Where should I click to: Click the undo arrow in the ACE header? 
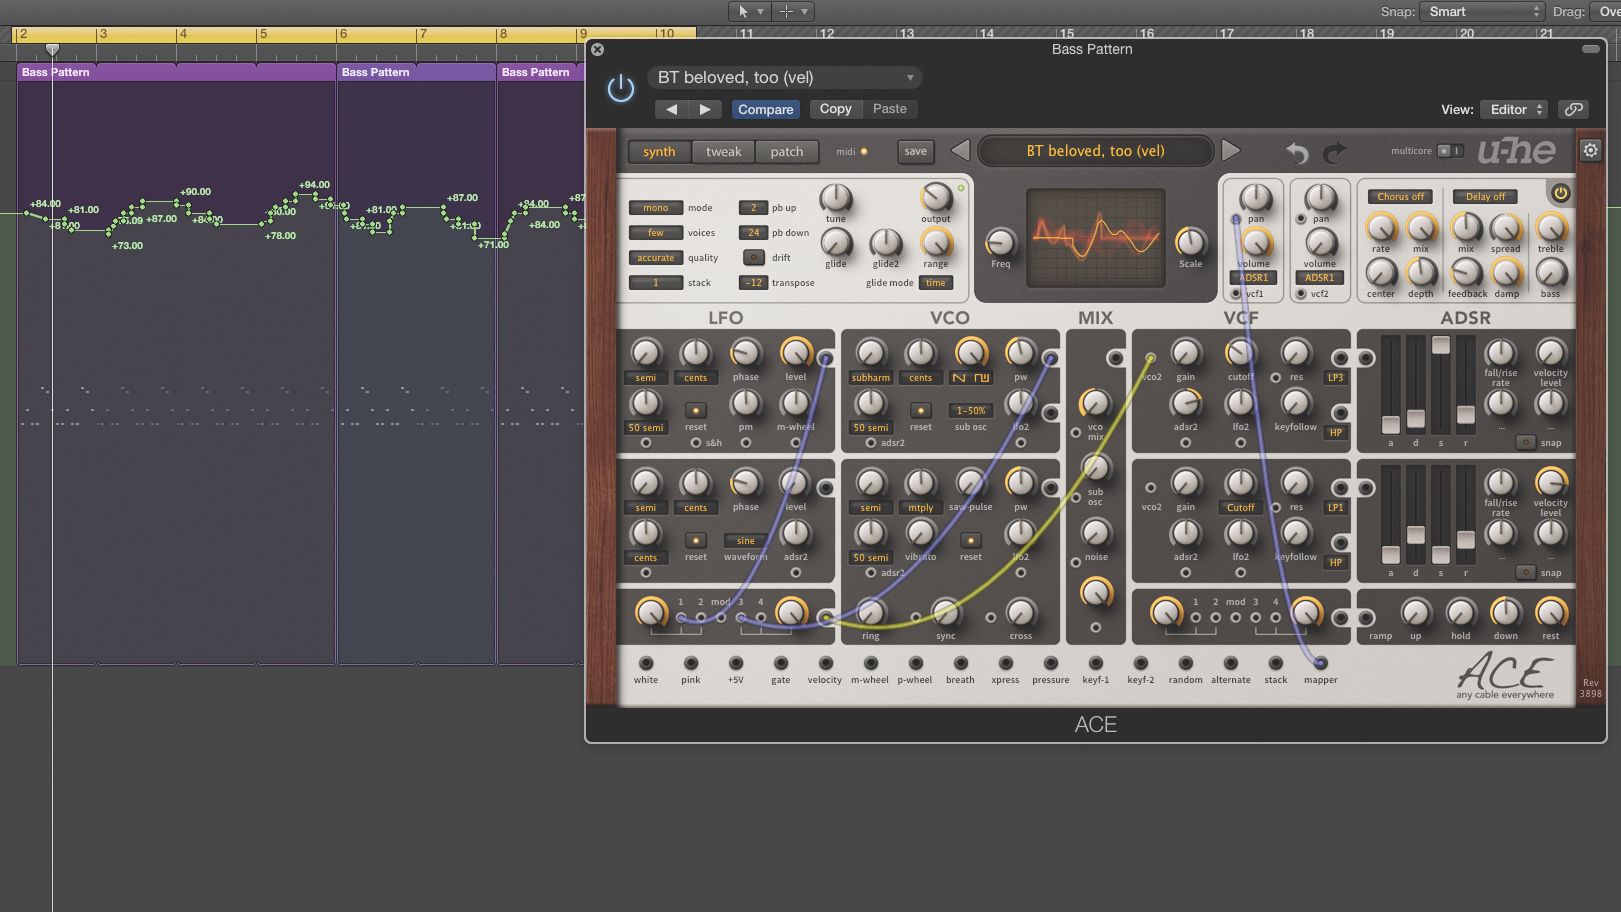1298,152
